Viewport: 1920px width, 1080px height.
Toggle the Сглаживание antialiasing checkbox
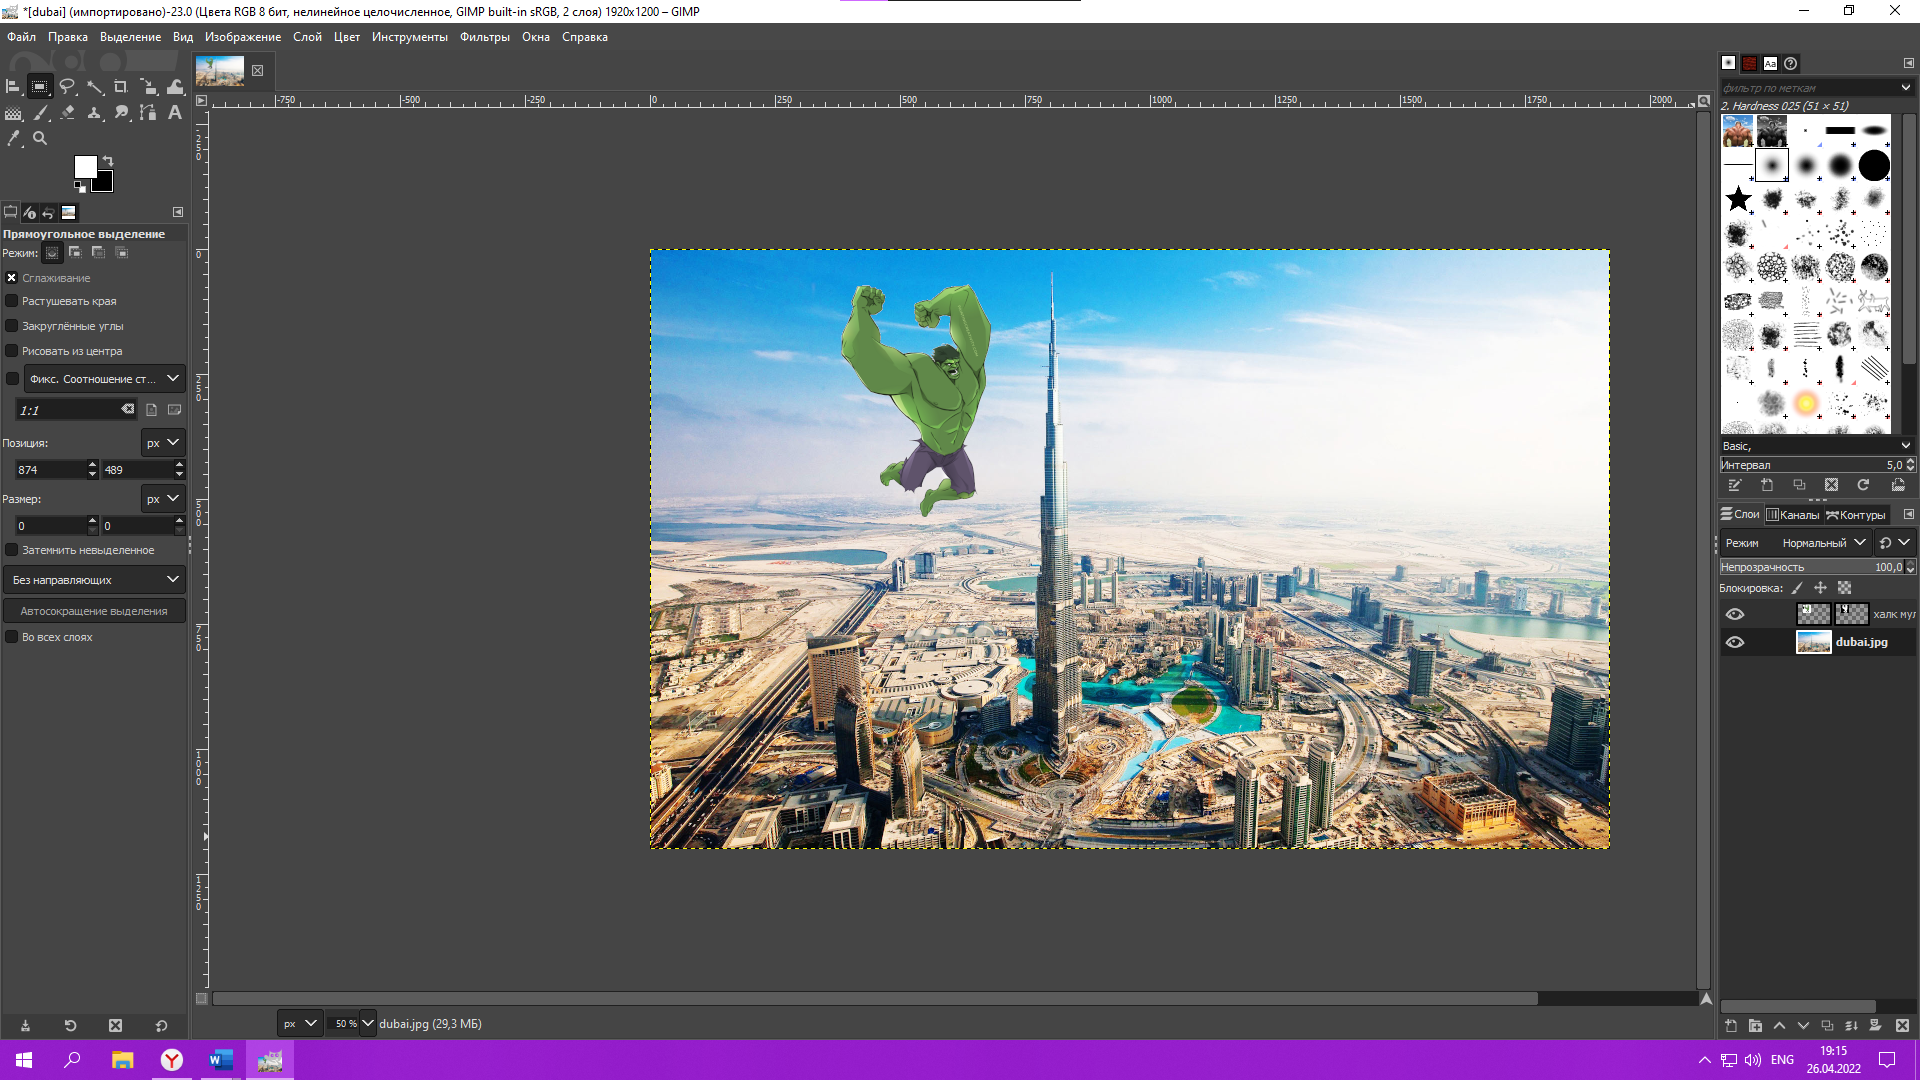(x=12, y=278)
